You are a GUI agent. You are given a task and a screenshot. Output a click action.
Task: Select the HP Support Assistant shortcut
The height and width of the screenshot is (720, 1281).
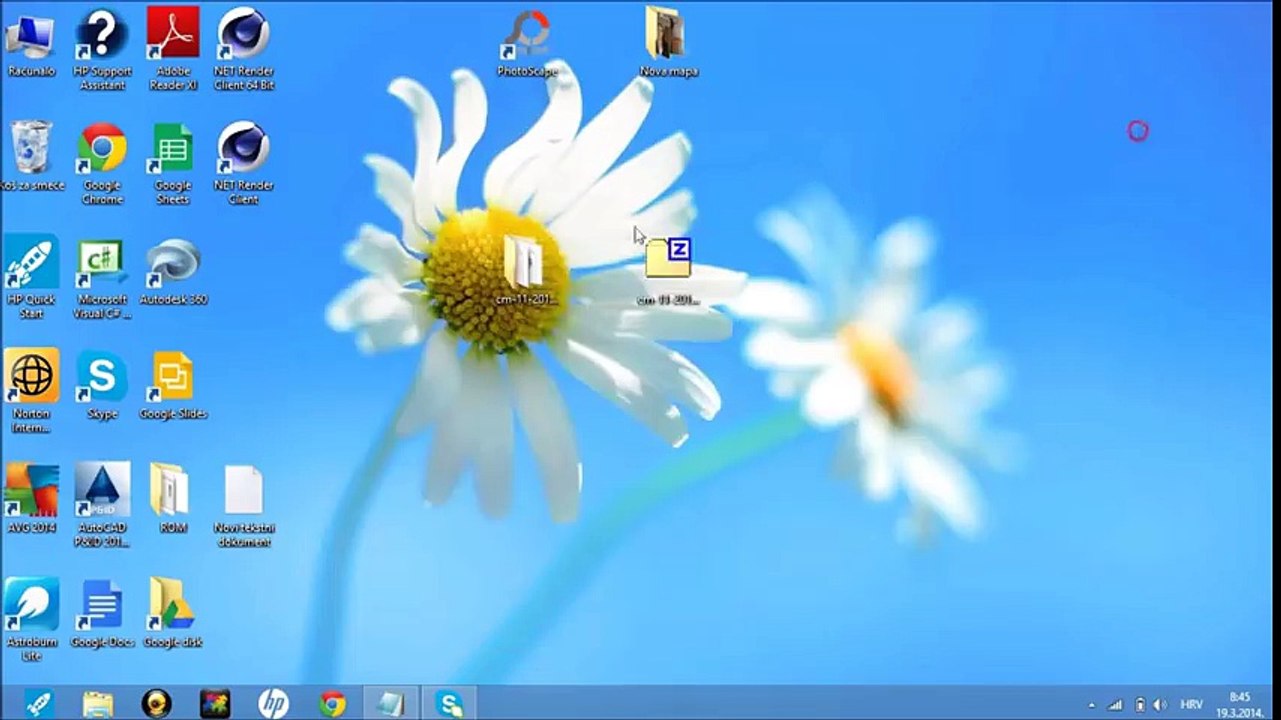click(103, 49)
